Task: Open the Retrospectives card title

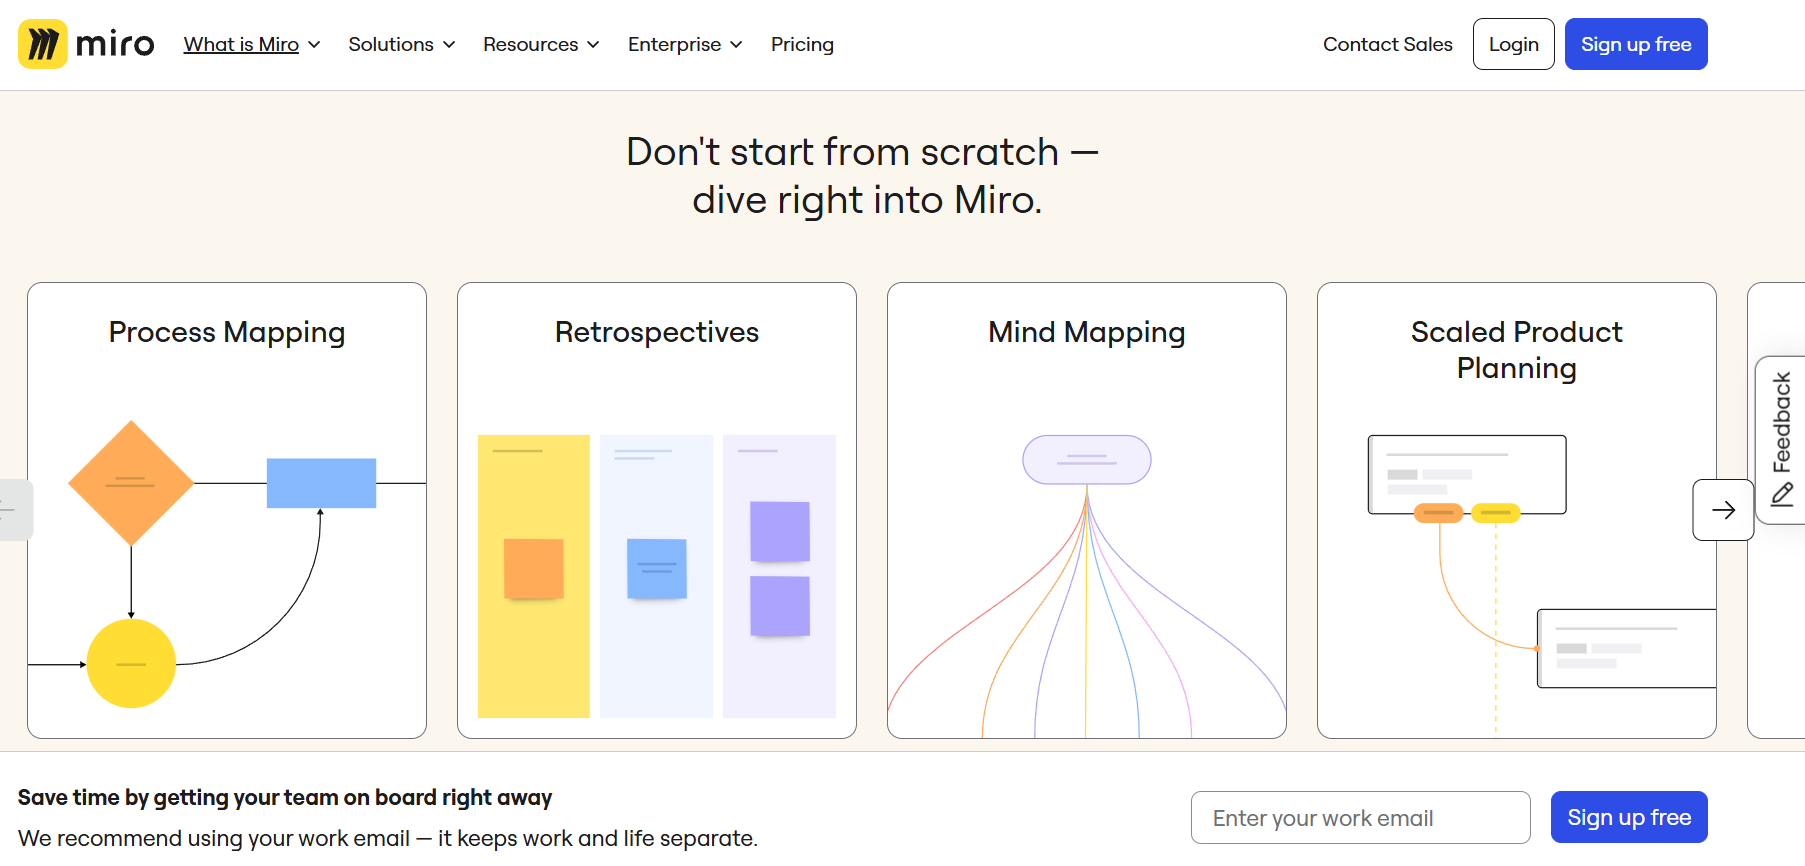Action: click(657, 332)
